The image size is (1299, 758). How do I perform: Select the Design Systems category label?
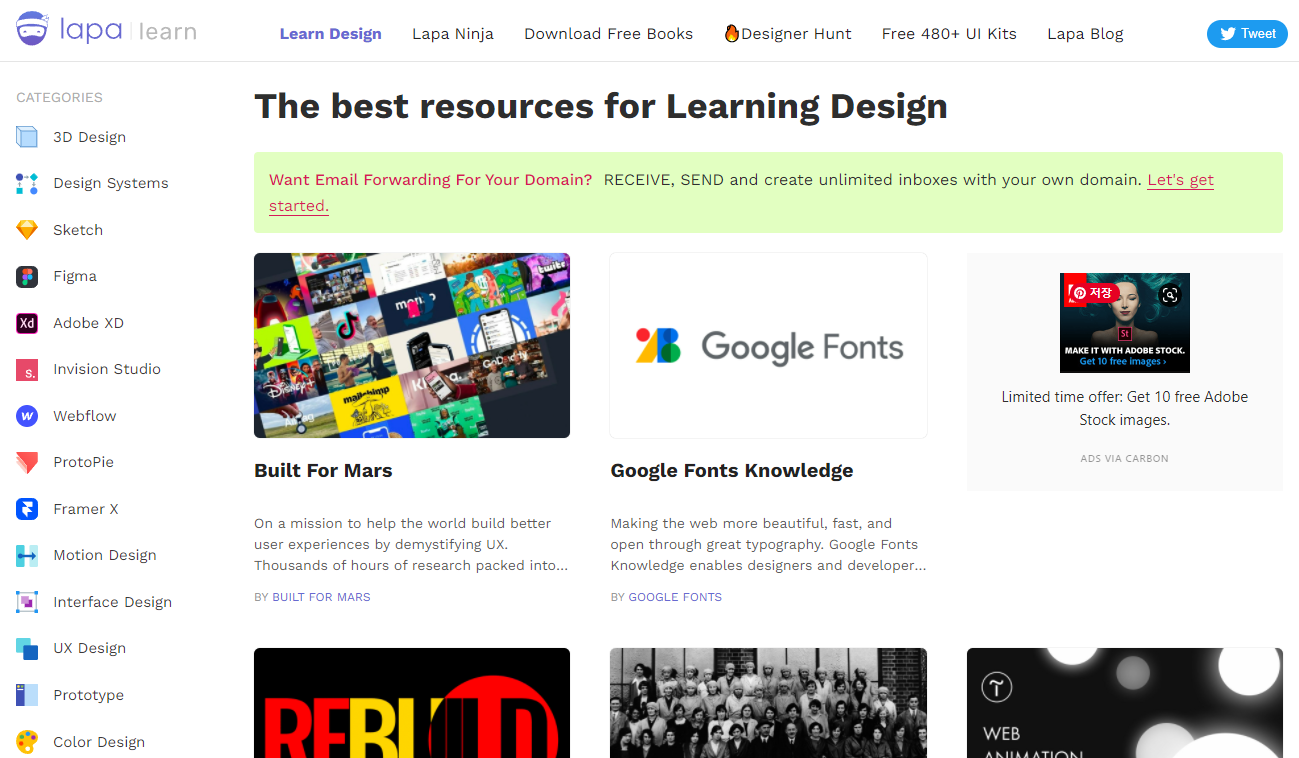(111, 183)
